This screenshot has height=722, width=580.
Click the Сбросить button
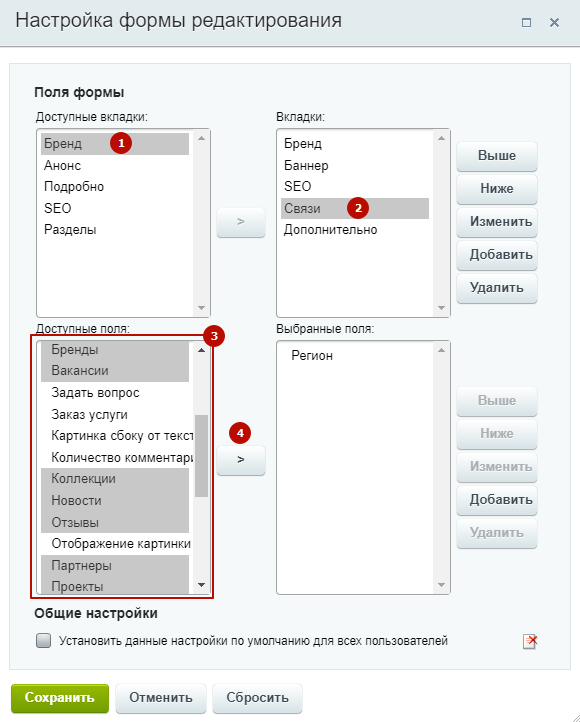pos(257,698)
